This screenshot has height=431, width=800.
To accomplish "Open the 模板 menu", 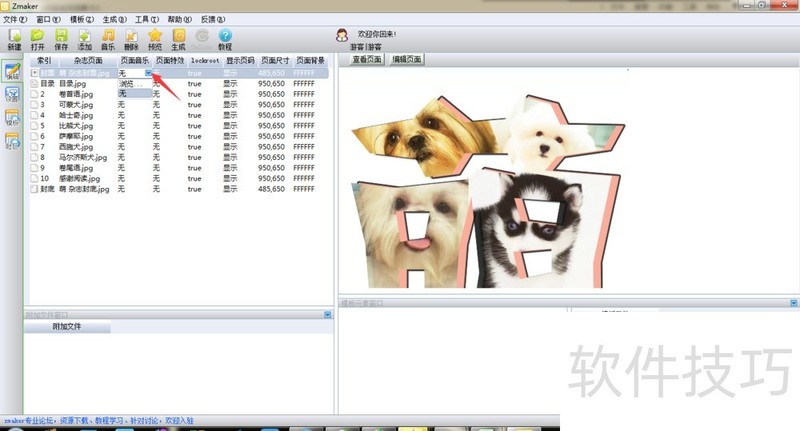I will 81,19.
